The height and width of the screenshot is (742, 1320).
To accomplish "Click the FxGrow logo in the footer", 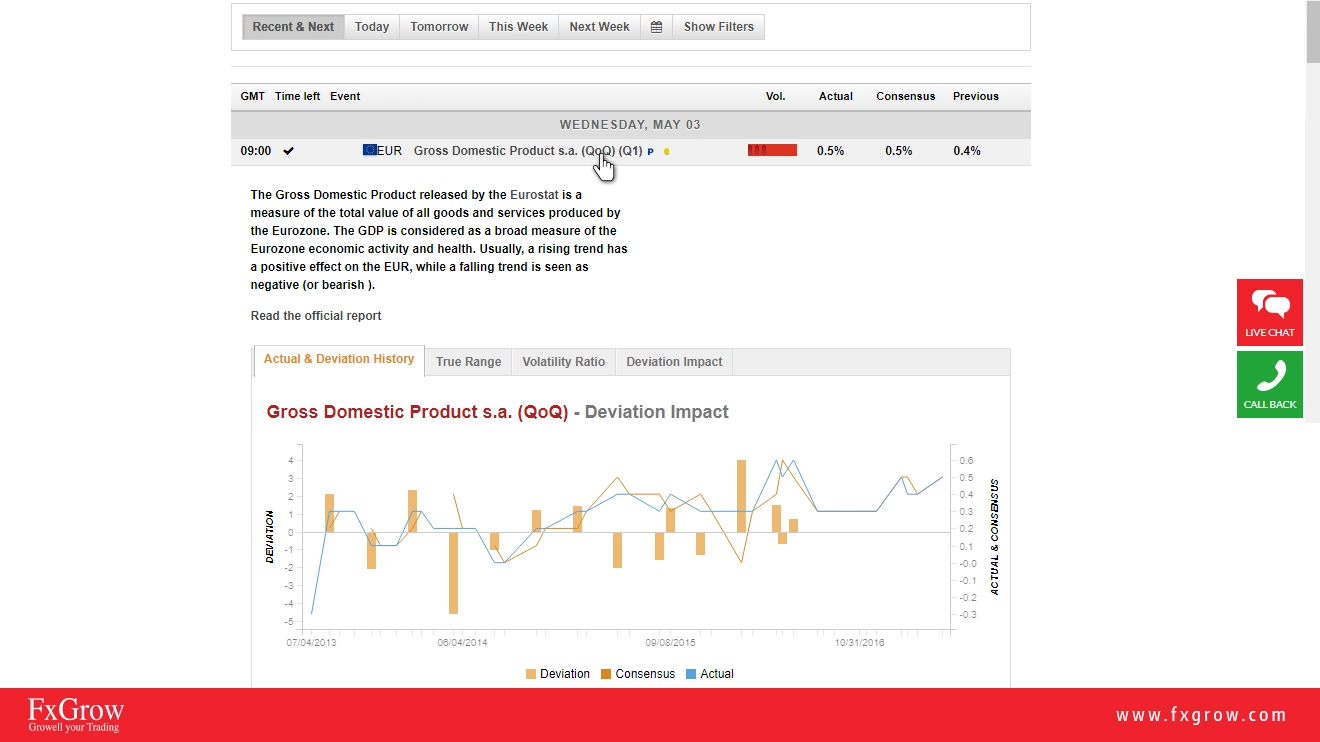I will (x=76, y=714).
